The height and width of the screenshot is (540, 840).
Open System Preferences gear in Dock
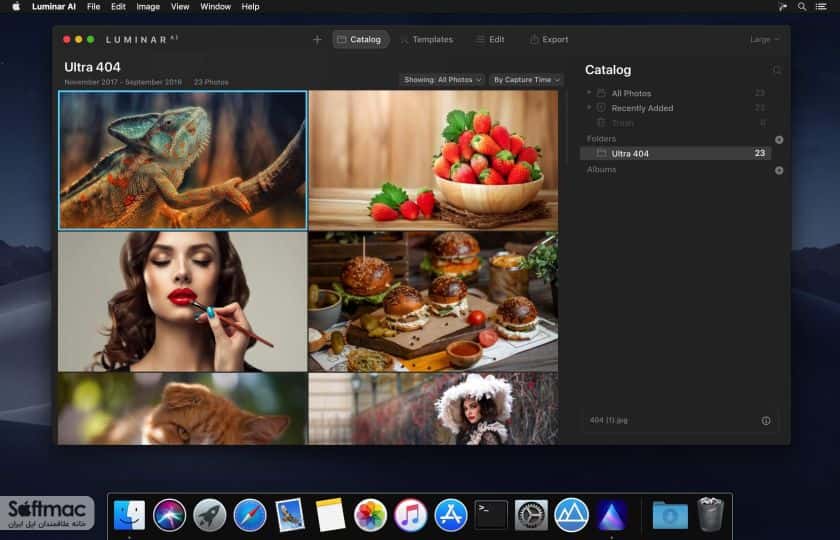tap(531, 515)
